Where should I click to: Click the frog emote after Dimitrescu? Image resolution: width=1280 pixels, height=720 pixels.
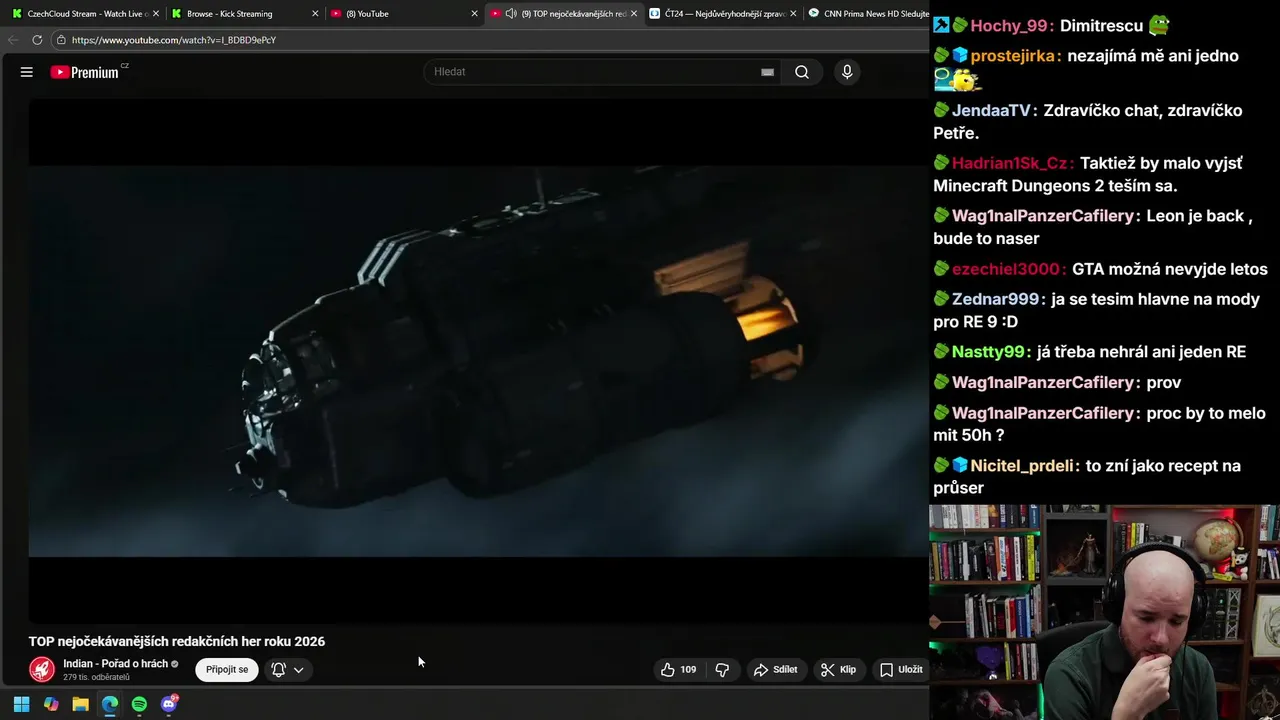[1158, 25]
